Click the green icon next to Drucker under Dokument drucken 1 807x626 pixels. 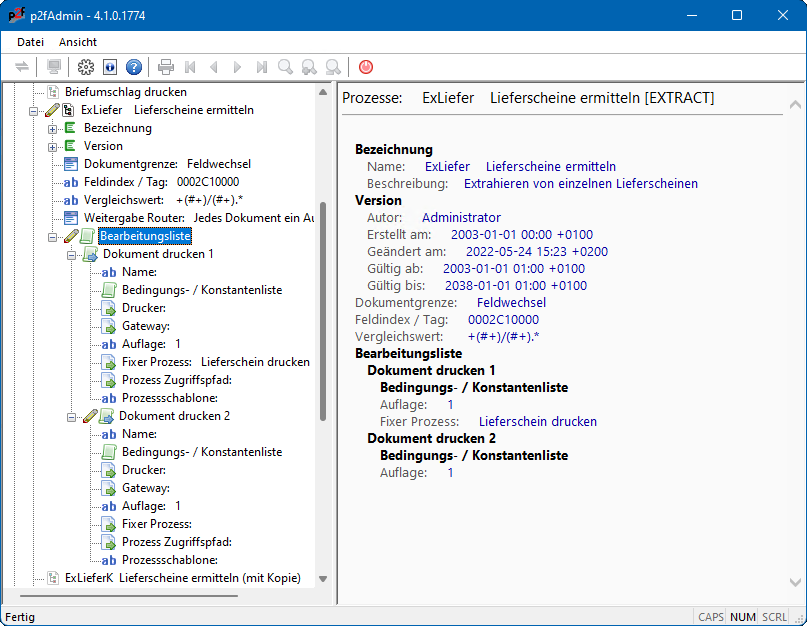pyautogui.click(x=109, y=308)
